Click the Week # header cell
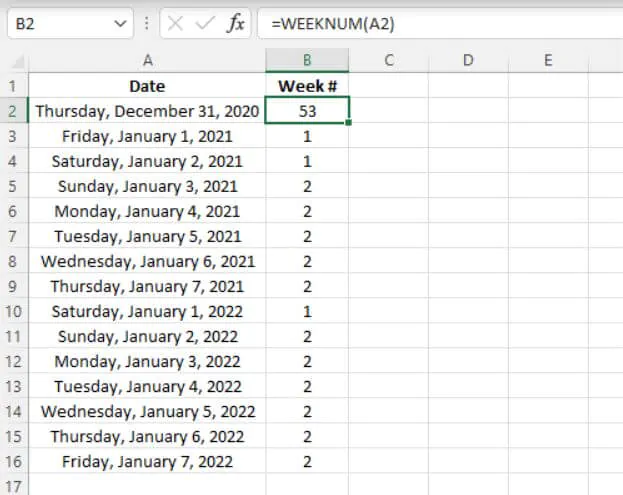Image resolution: width=623 pixels, height=495 pixels. pos(307,86)
